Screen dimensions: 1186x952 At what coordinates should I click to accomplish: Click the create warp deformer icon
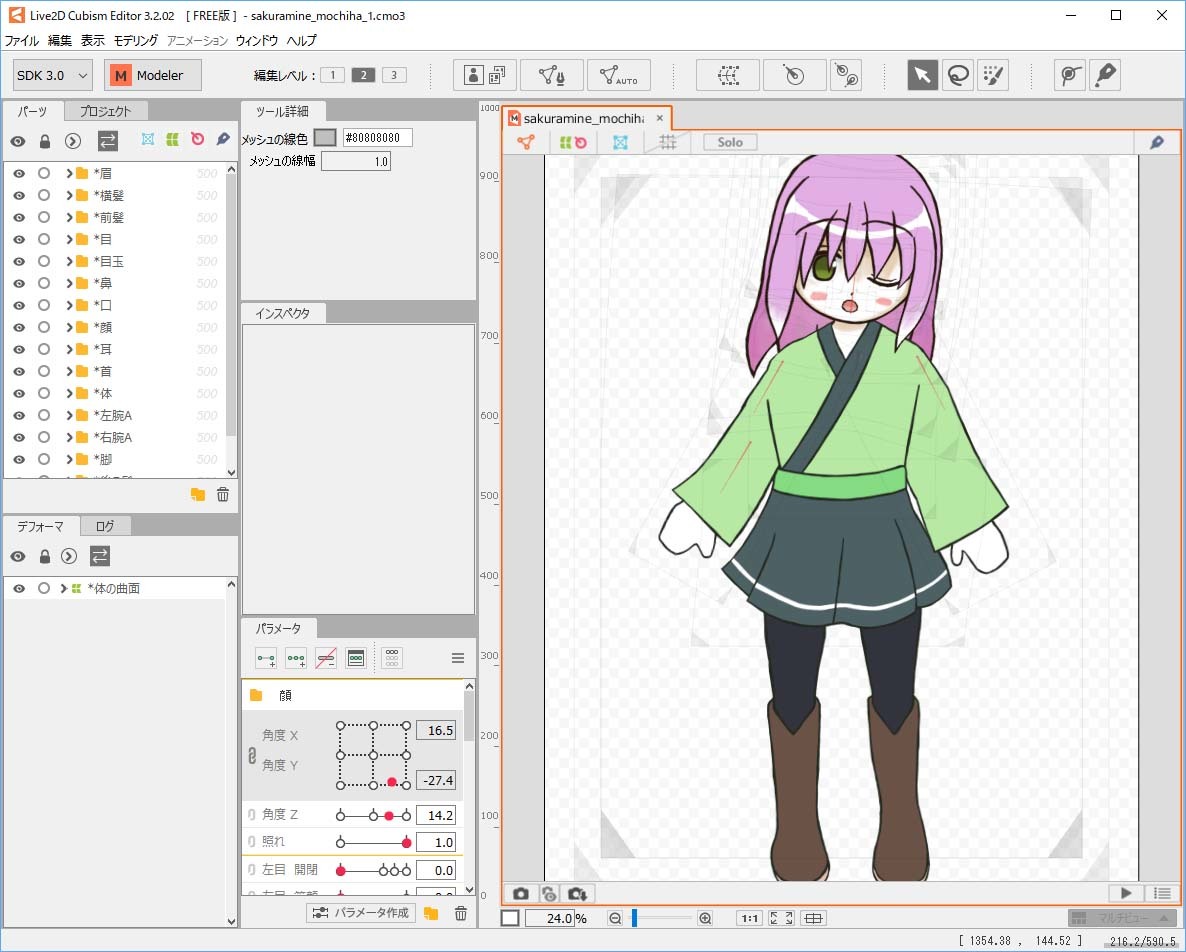pos(728,75)
